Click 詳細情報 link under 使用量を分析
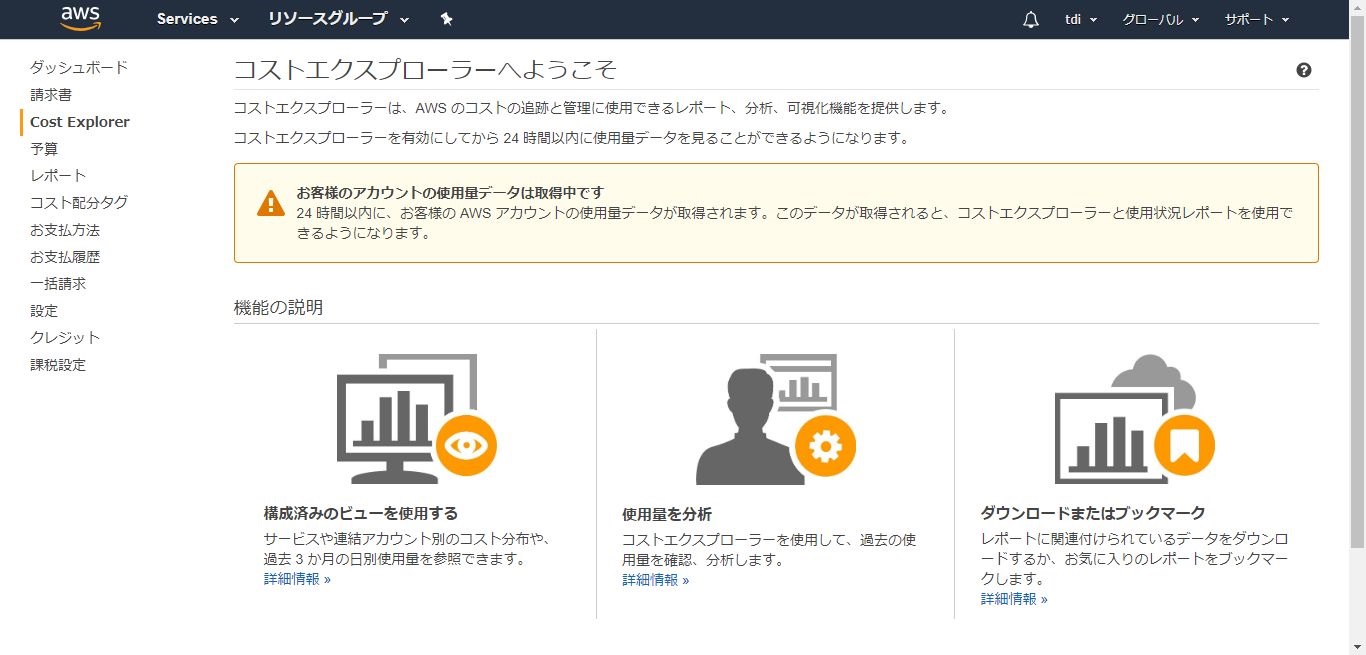This screenshot has width=1366, height=655. 655,580
